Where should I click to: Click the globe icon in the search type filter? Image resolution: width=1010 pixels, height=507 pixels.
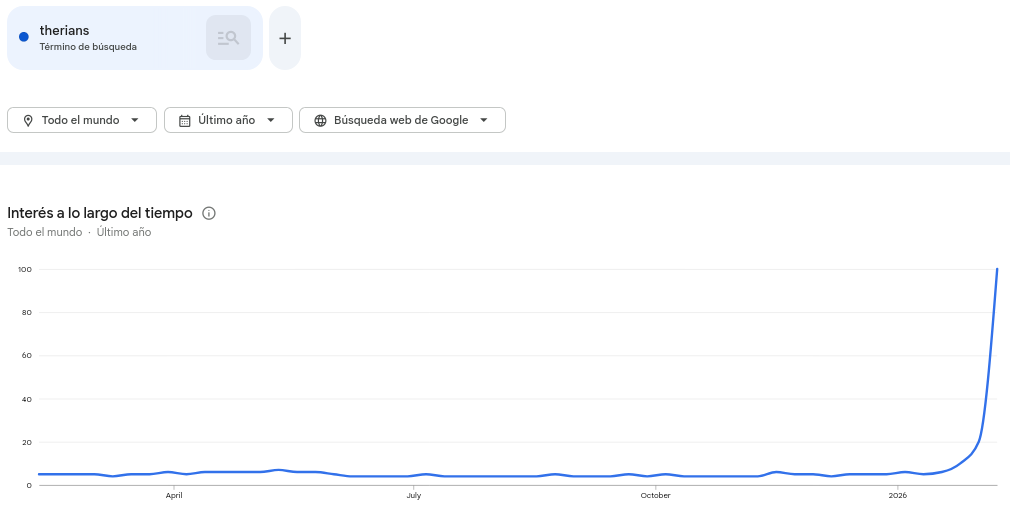click(x=320, y=120)
